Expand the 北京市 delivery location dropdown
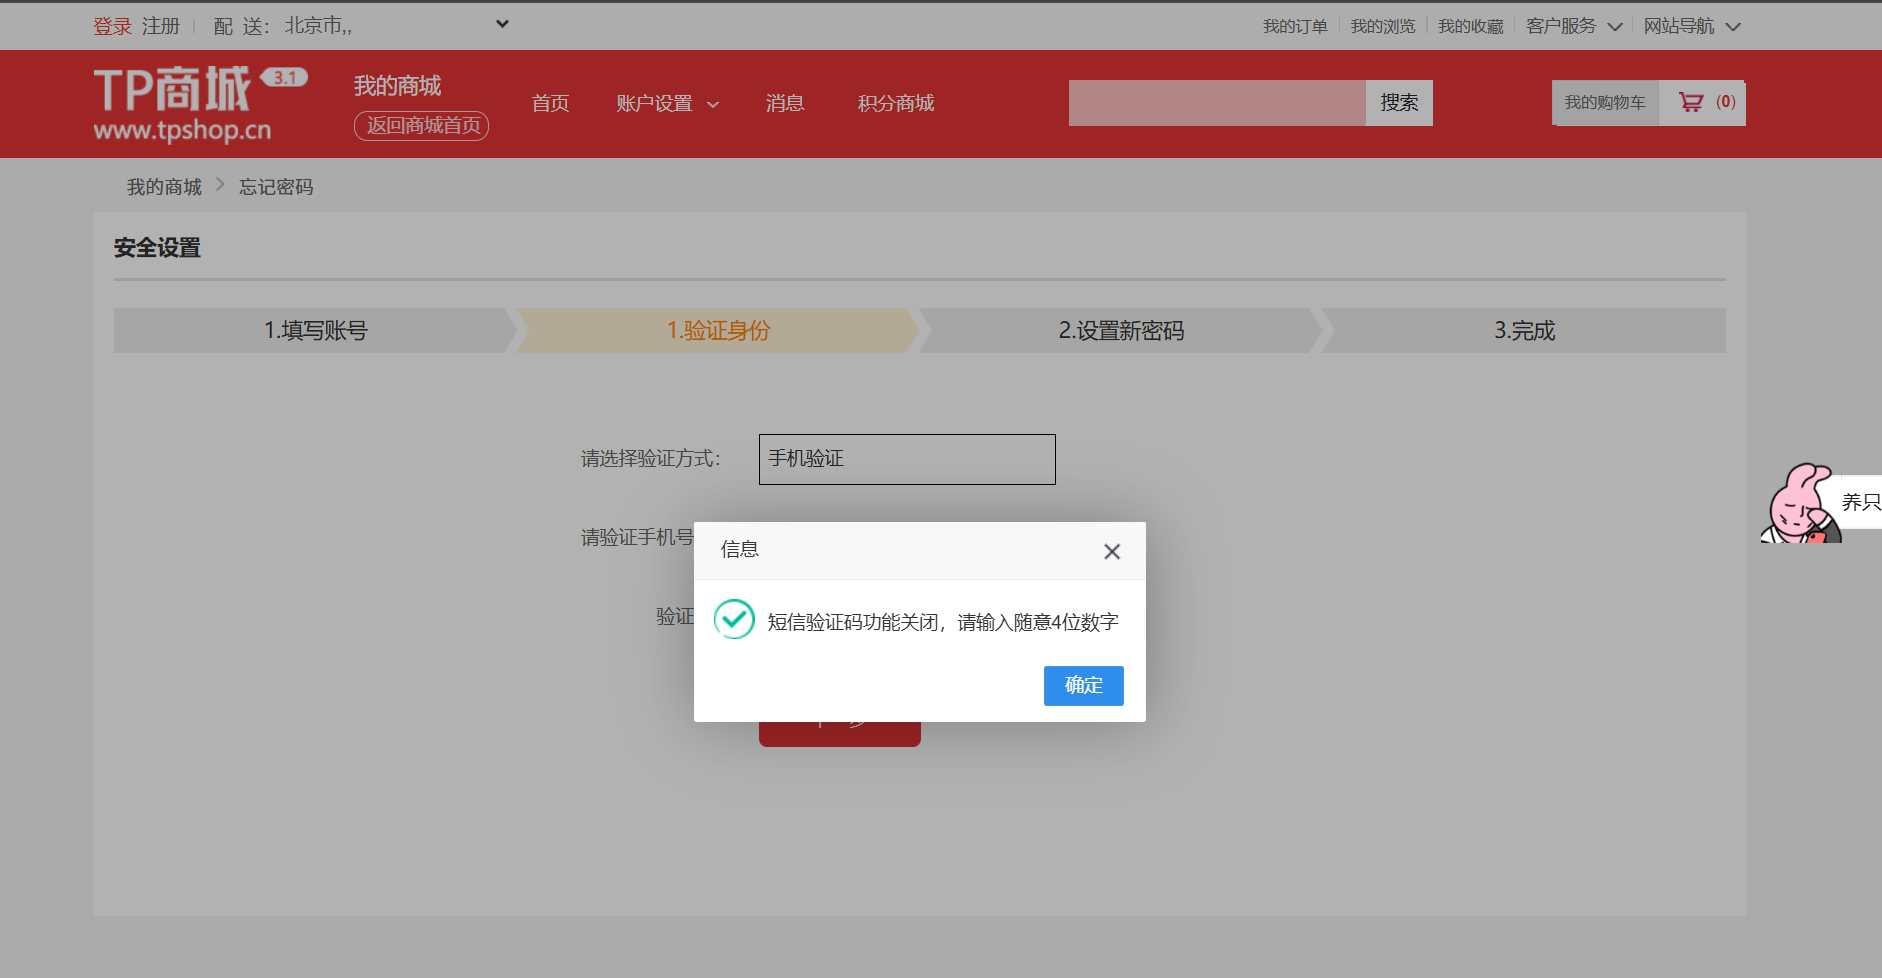Screen dimensions: 1882x978 (x=500, y=23)
